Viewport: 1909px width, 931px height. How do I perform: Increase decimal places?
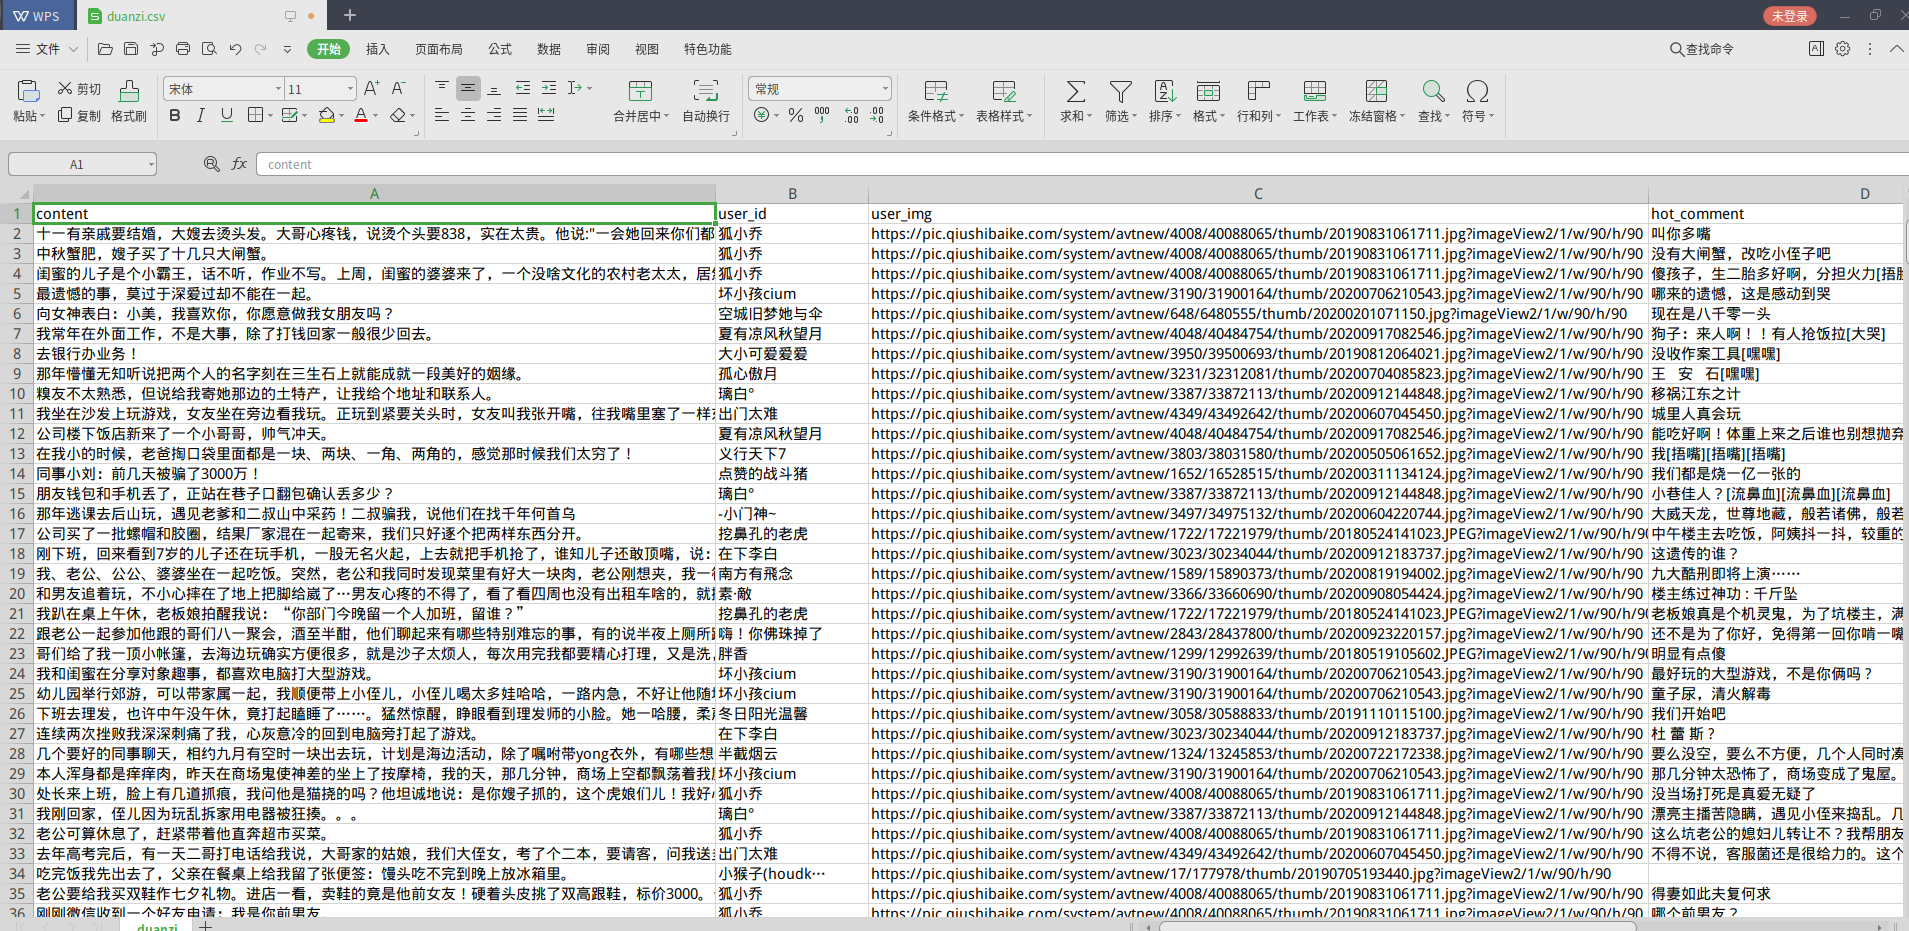click(x=851, y=116)
